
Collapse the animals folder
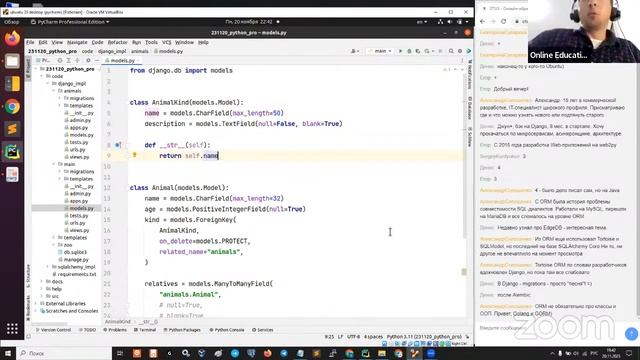pos(54,91)
